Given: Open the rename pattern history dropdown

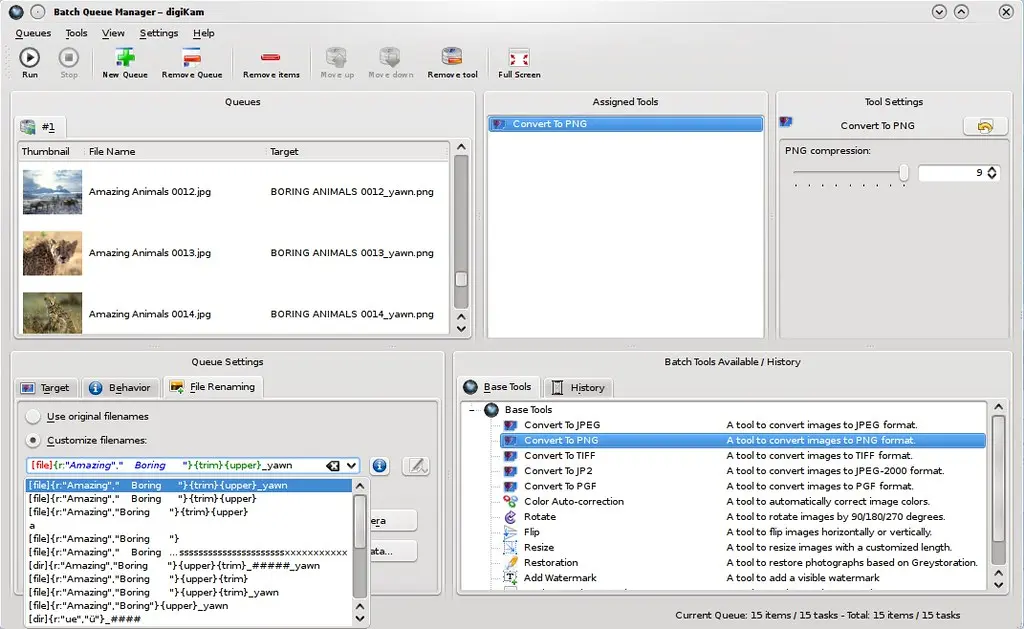Looking at the screenshot, I should pyautogui.click(x=352, y=466).
